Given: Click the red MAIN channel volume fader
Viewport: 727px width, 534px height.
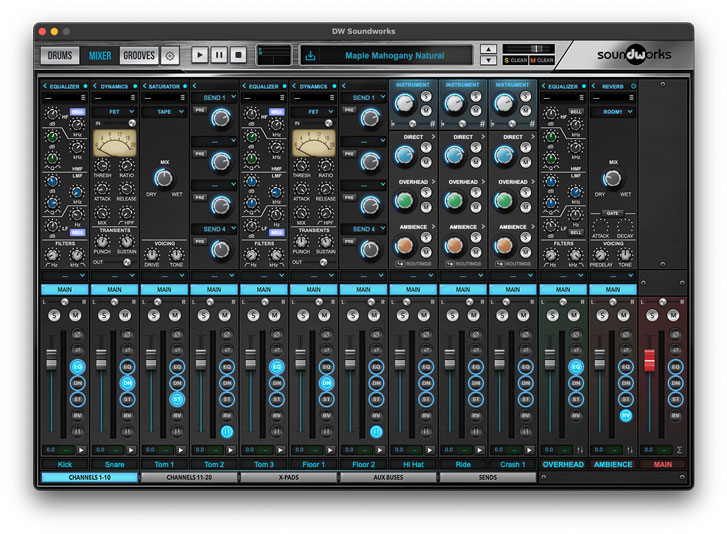Looking at the screenshot, I should coord(650,360).
